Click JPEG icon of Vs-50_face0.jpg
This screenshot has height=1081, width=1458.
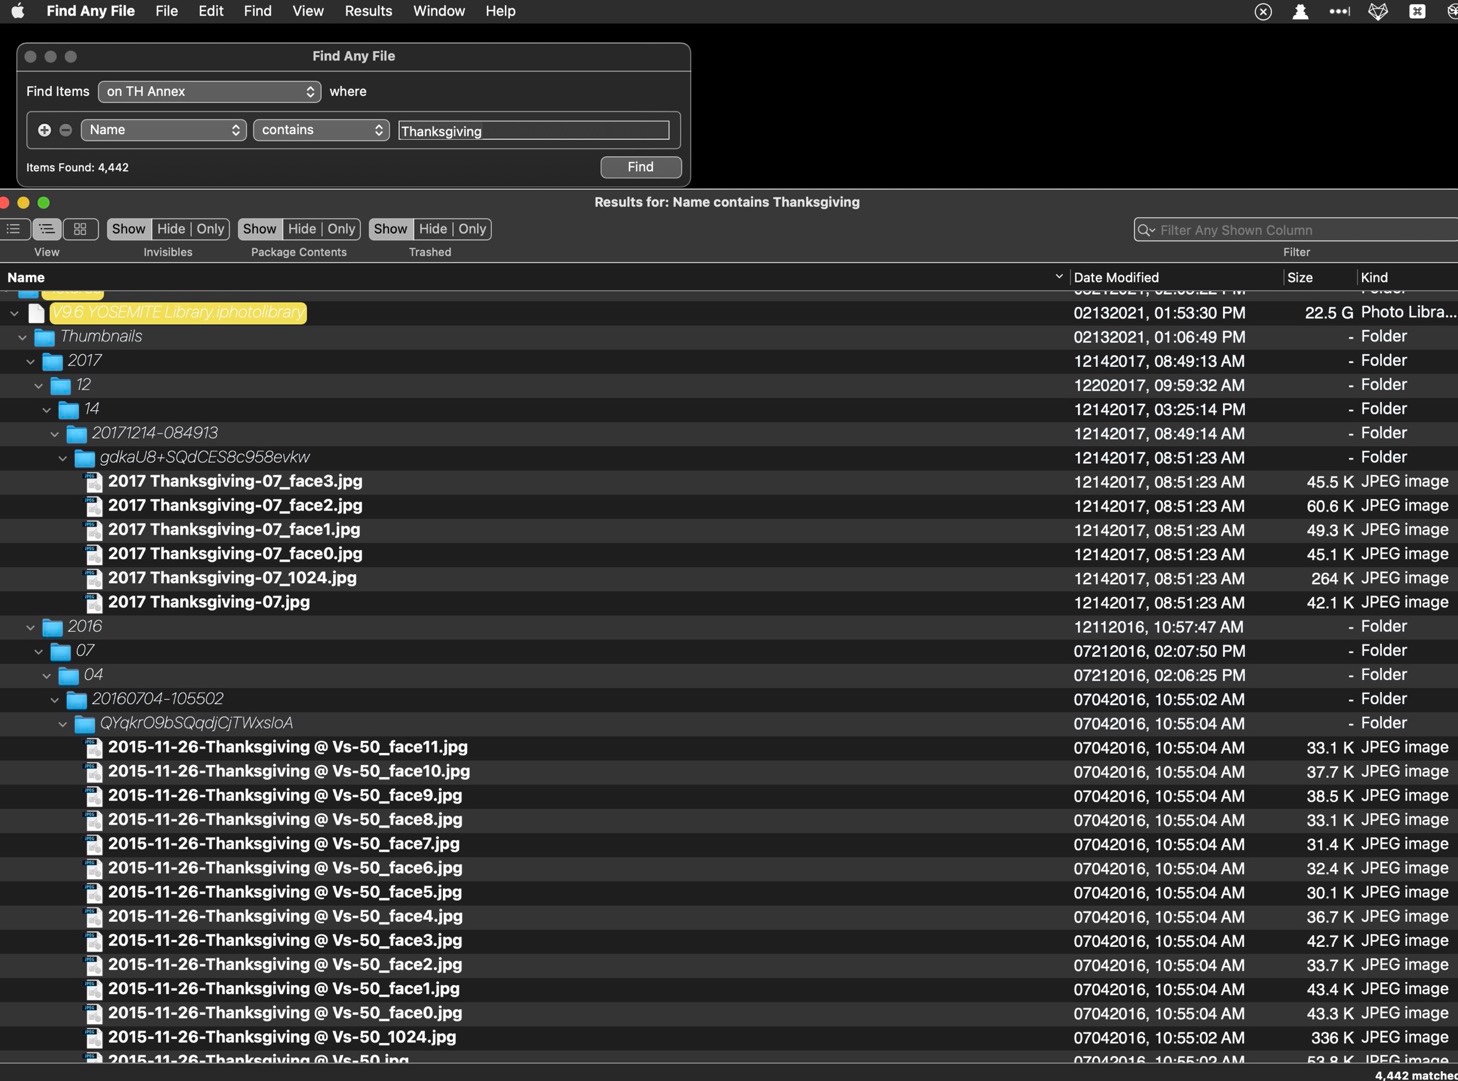pyautogui.click(x=94, y=1013)
